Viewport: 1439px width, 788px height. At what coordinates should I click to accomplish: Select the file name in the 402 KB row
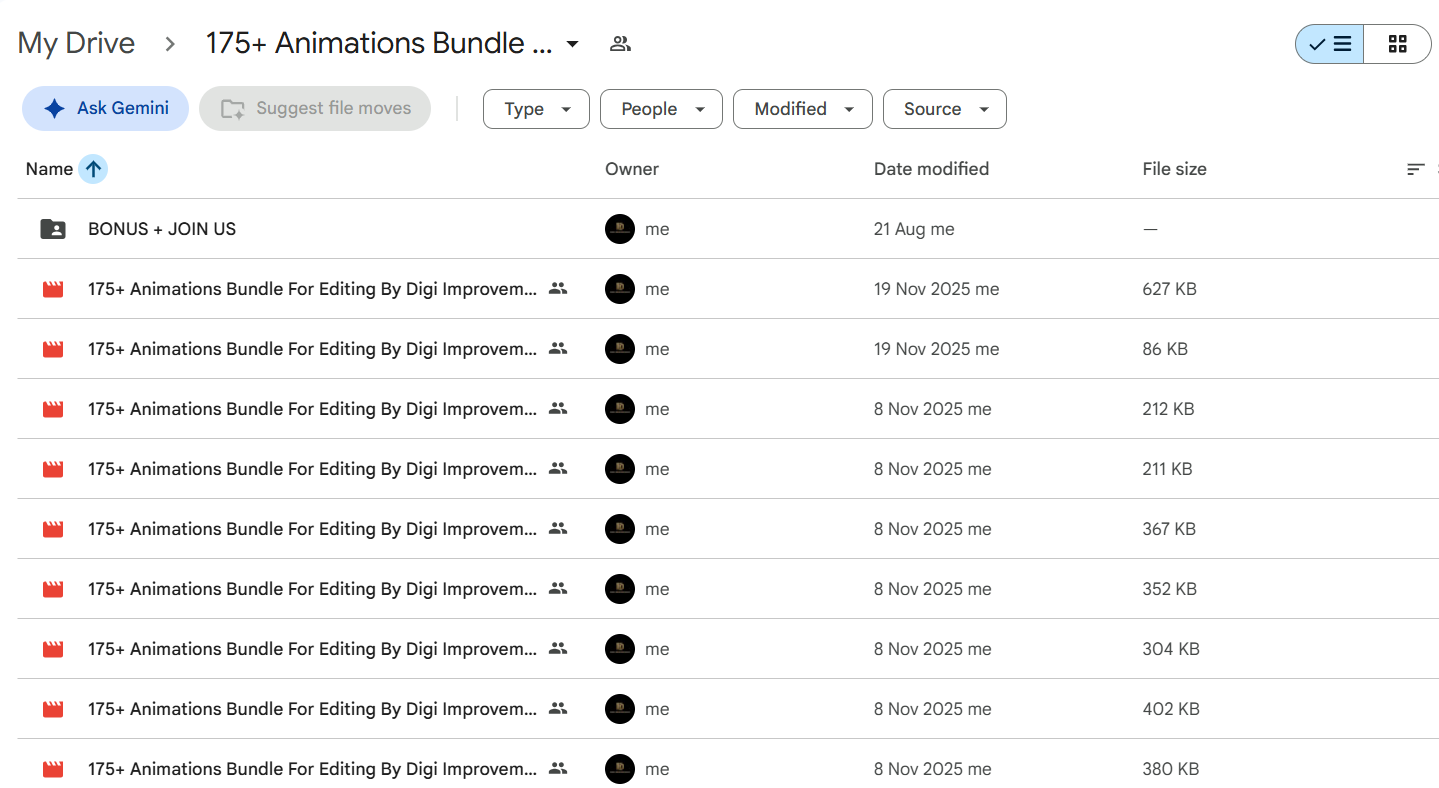click(312, 709)
